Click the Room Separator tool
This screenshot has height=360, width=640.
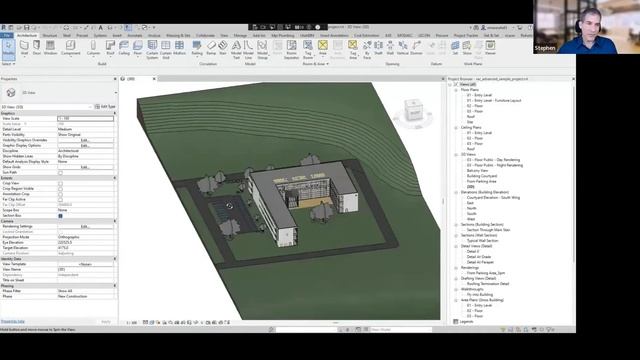pos(291,49)
